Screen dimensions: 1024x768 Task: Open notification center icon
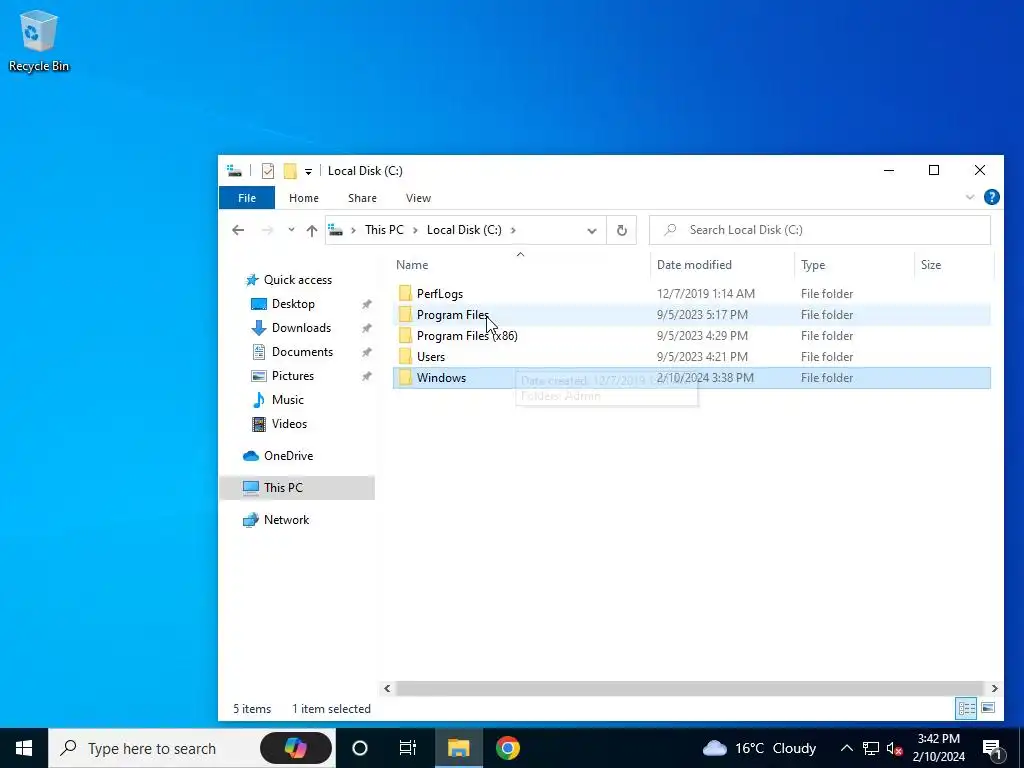[x=992, y=749]
